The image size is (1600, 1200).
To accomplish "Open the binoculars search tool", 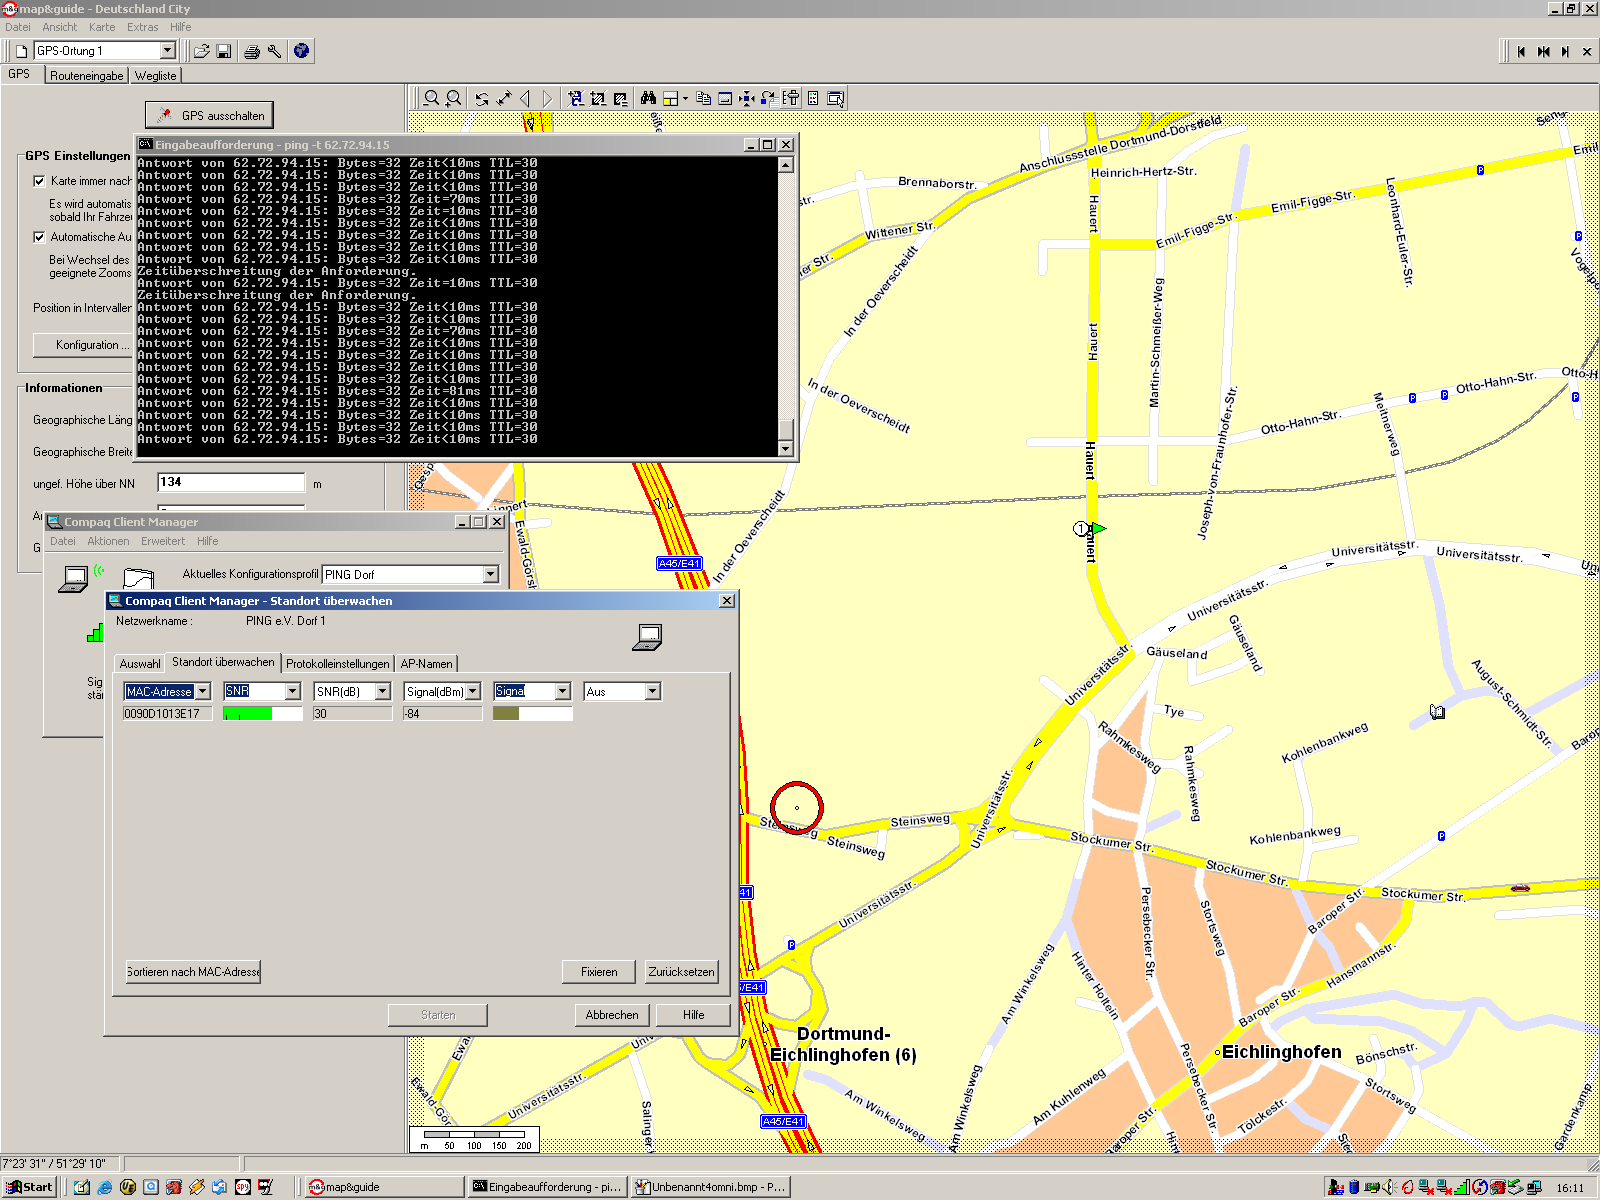I will point(648,98).
